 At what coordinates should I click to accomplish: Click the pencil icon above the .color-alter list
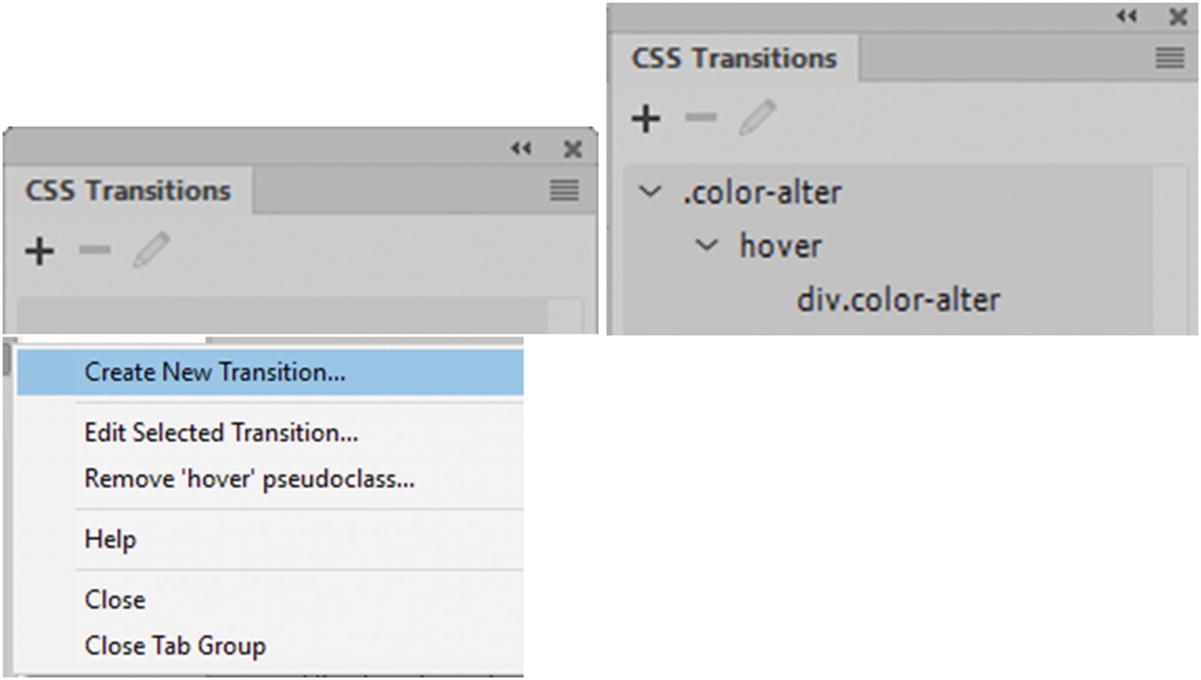(758, 118)
